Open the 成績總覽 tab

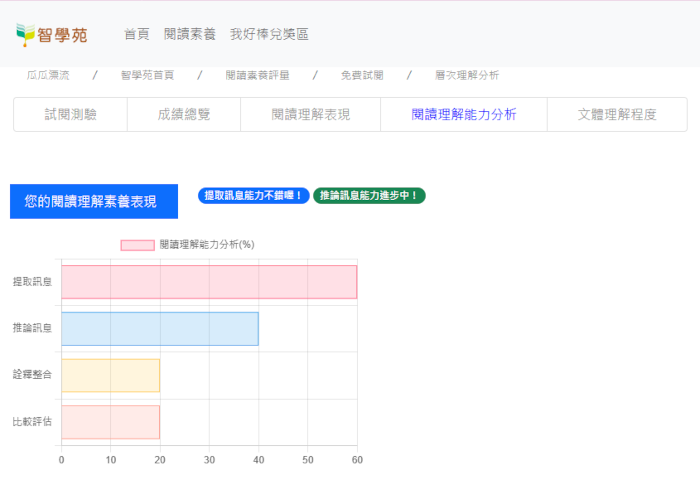[x=184, y=115]
